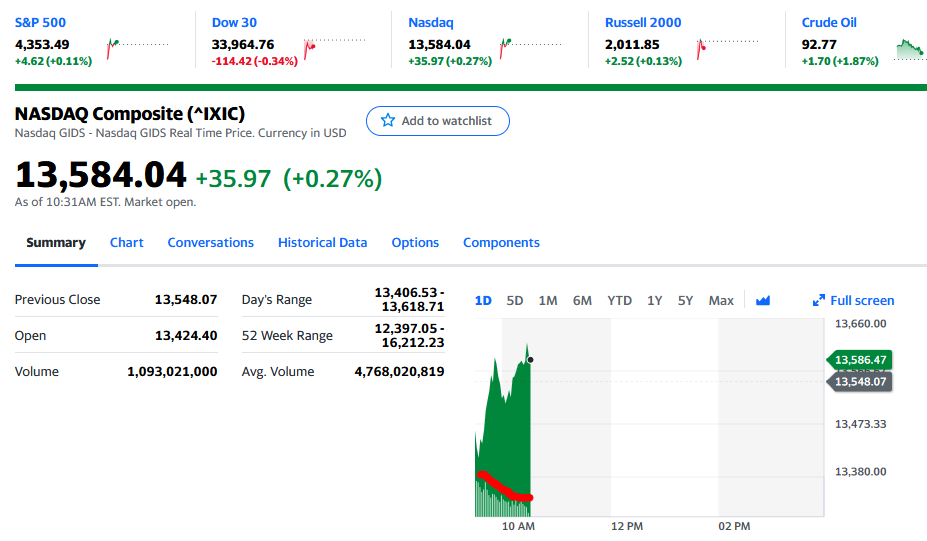Open the Dow 30 index link
The height and width of the screenshot is (541, 927).
coord(234,22)
